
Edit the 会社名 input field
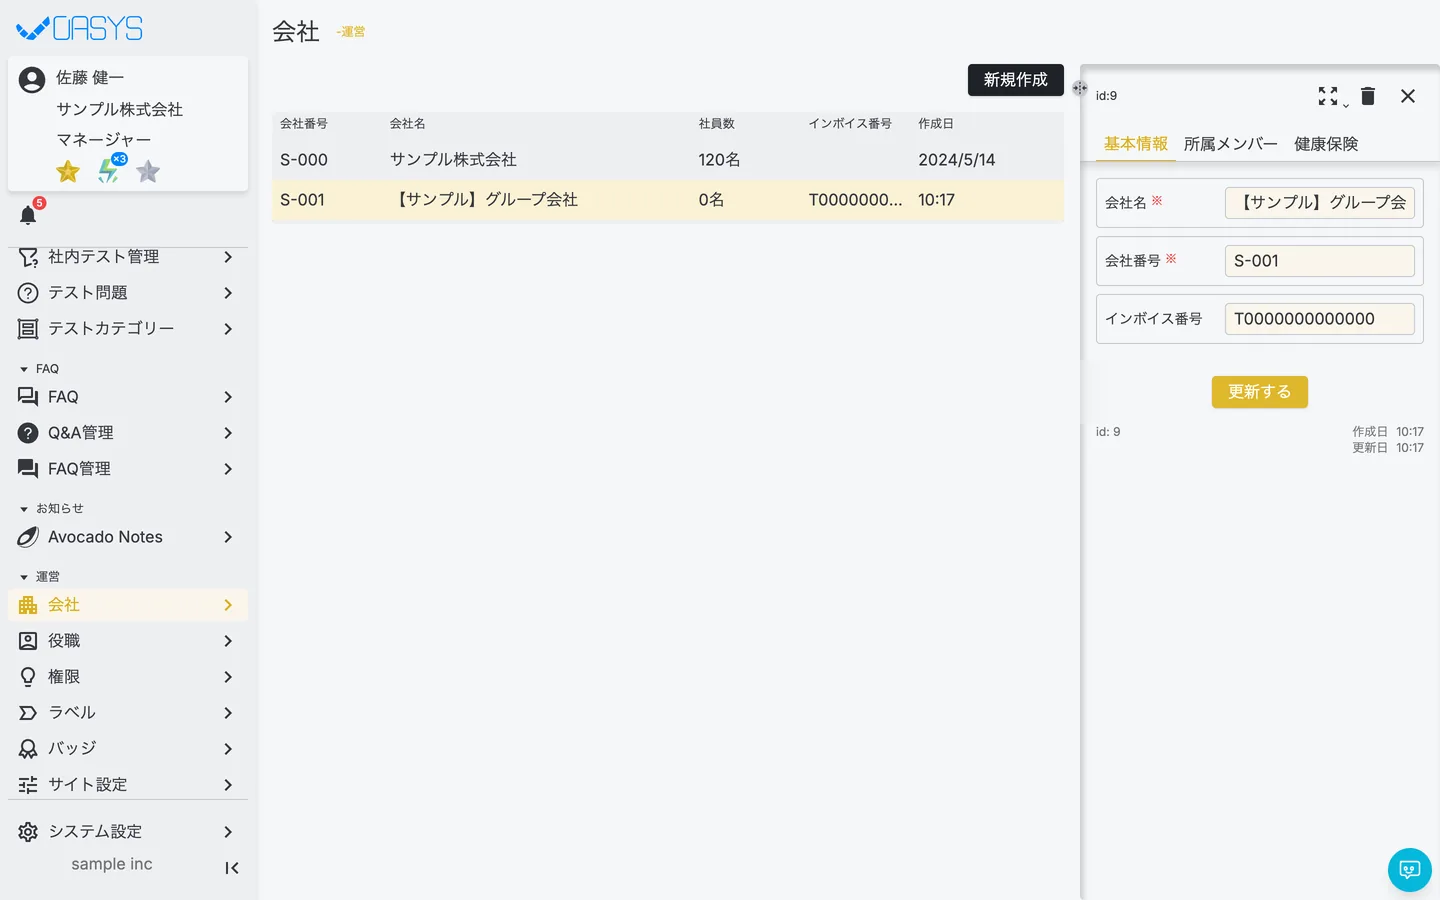tap(1320, 203)
